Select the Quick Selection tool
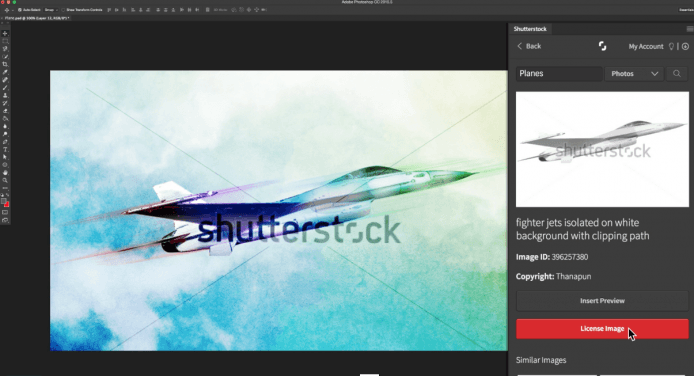The height and width of the screenshot is (376, 694). [x=5, y=57]
